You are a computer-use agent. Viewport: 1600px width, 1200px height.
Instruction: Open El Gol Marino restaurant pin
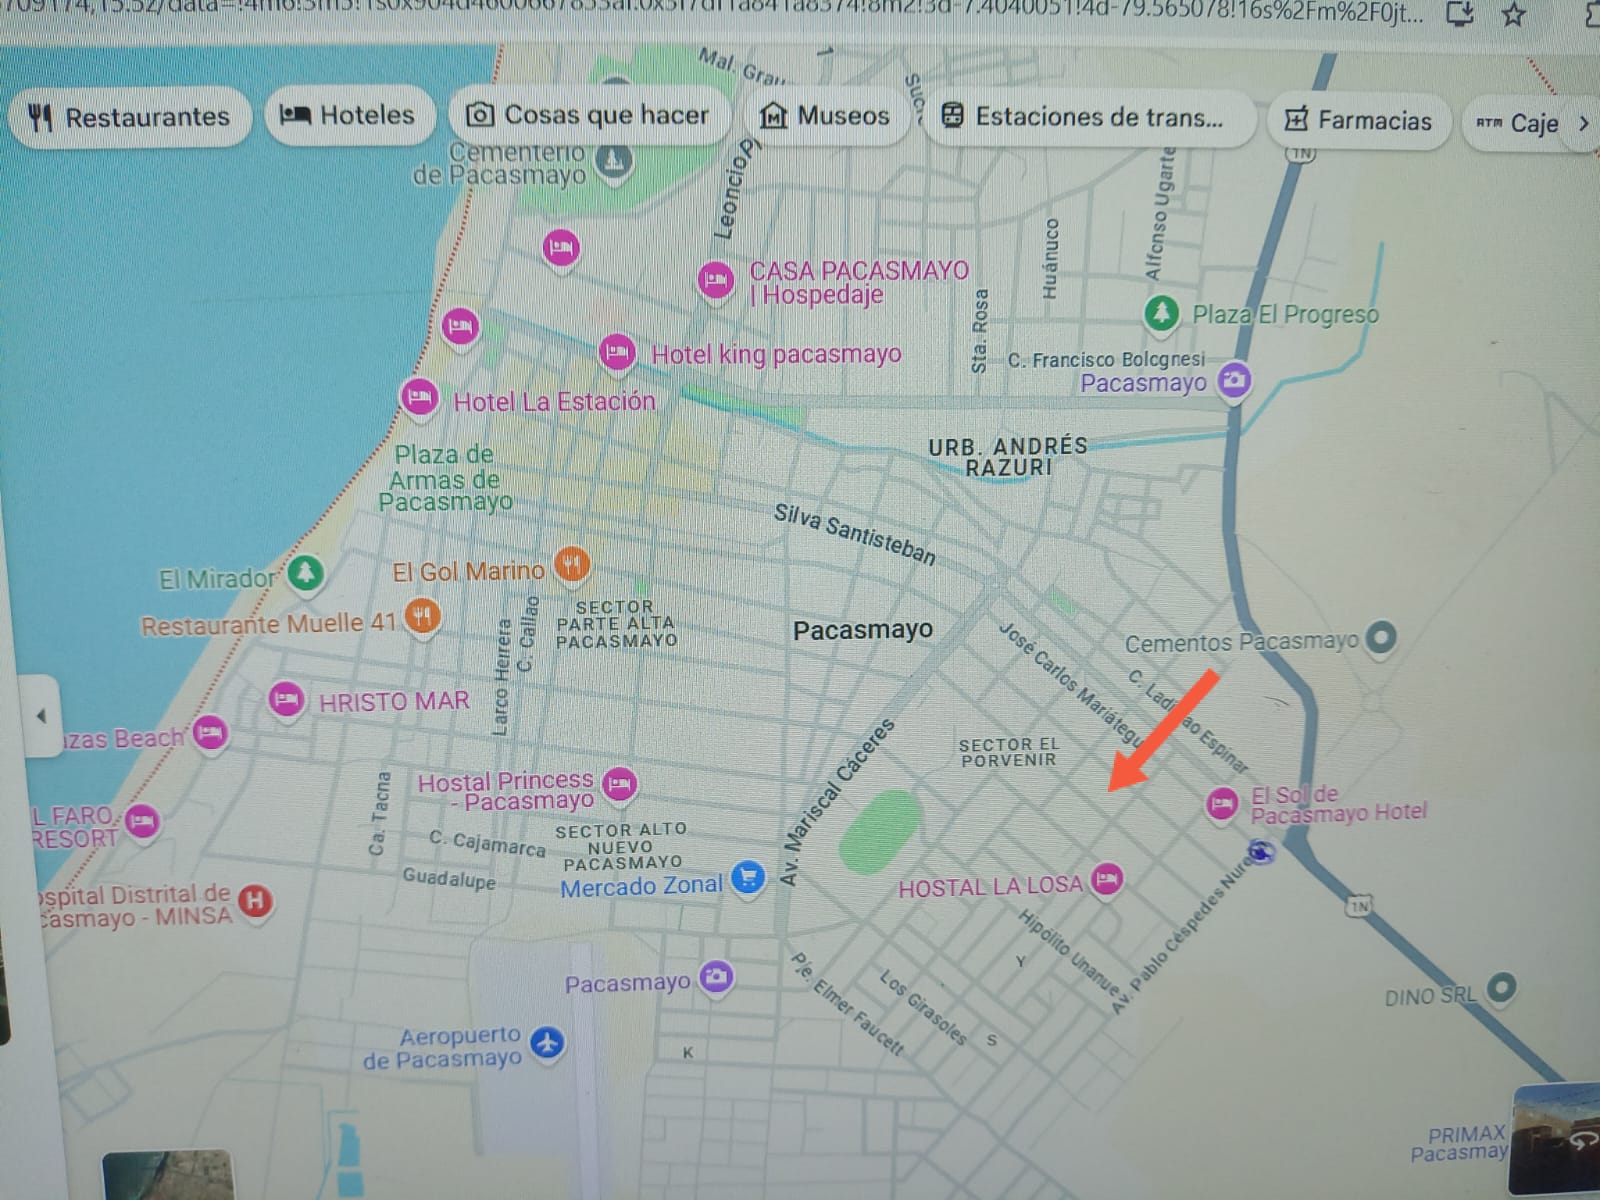click(x=572, y=566)
